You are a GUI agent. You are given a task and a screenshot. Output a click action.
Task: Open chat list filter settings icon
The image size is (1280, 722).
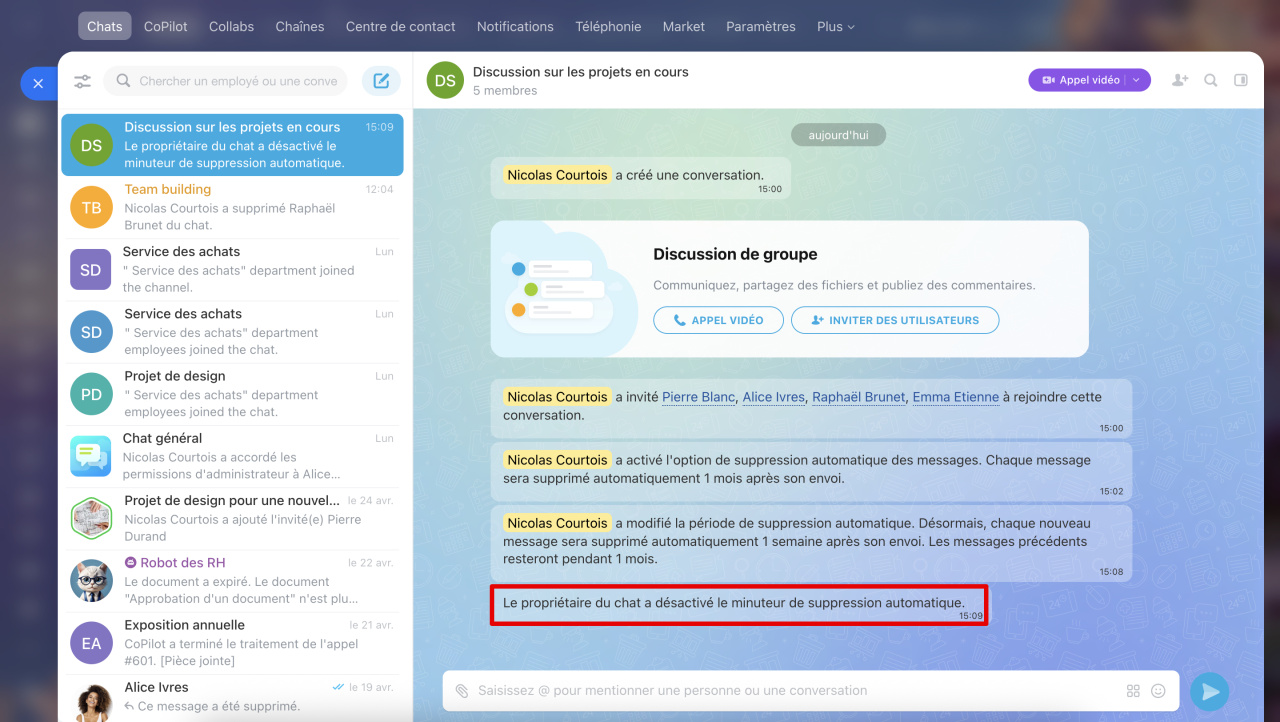point(82,81)
